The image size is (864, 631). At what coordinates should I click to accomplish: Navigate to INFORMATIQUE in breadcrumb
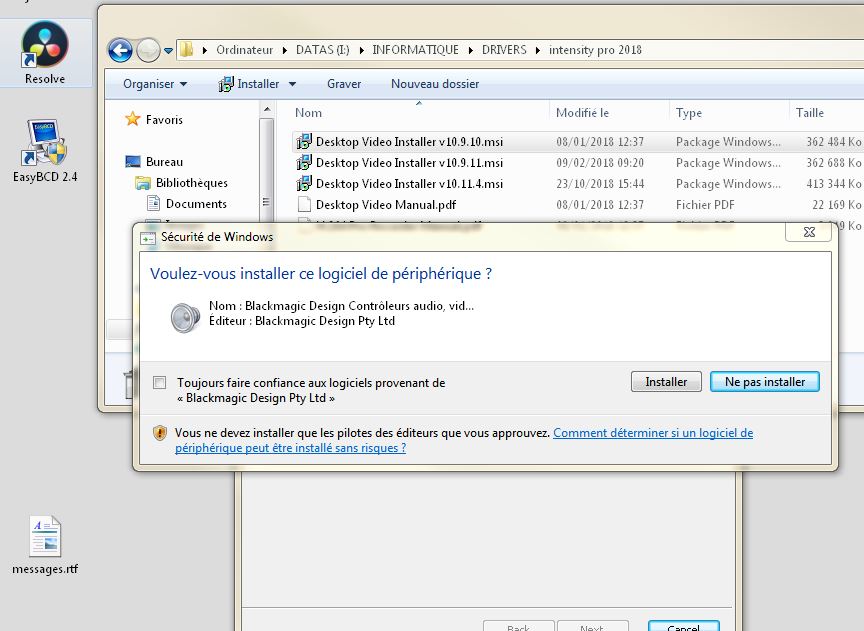point(415,50)
